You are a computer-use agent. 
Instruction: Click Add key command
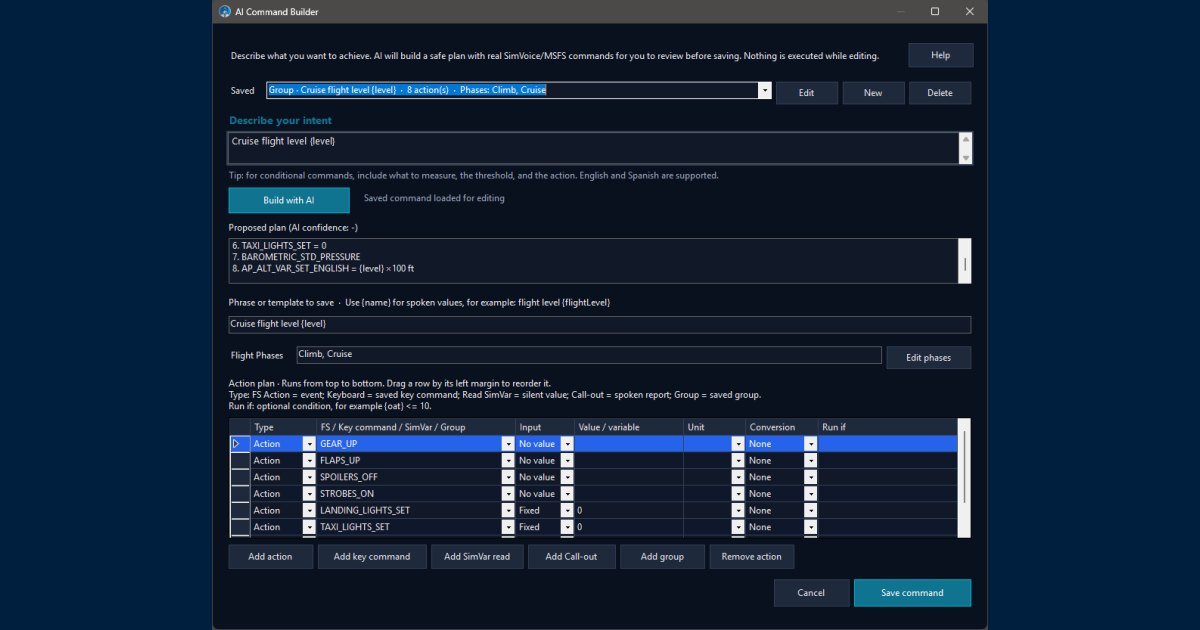click(x=372, y=557)
